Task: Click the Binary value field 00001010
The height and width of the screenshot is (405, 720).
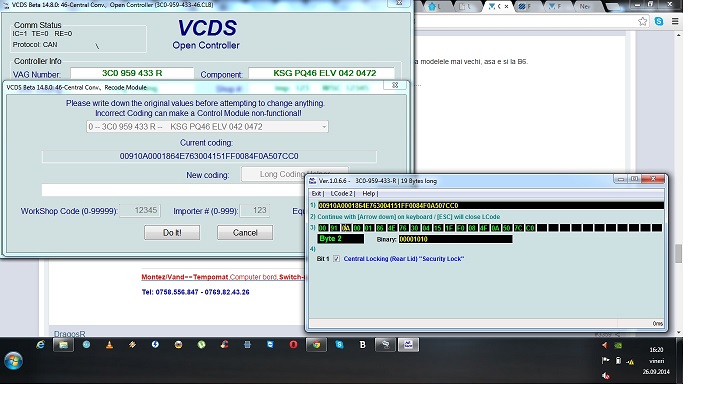Action: [x=455, y=239]
